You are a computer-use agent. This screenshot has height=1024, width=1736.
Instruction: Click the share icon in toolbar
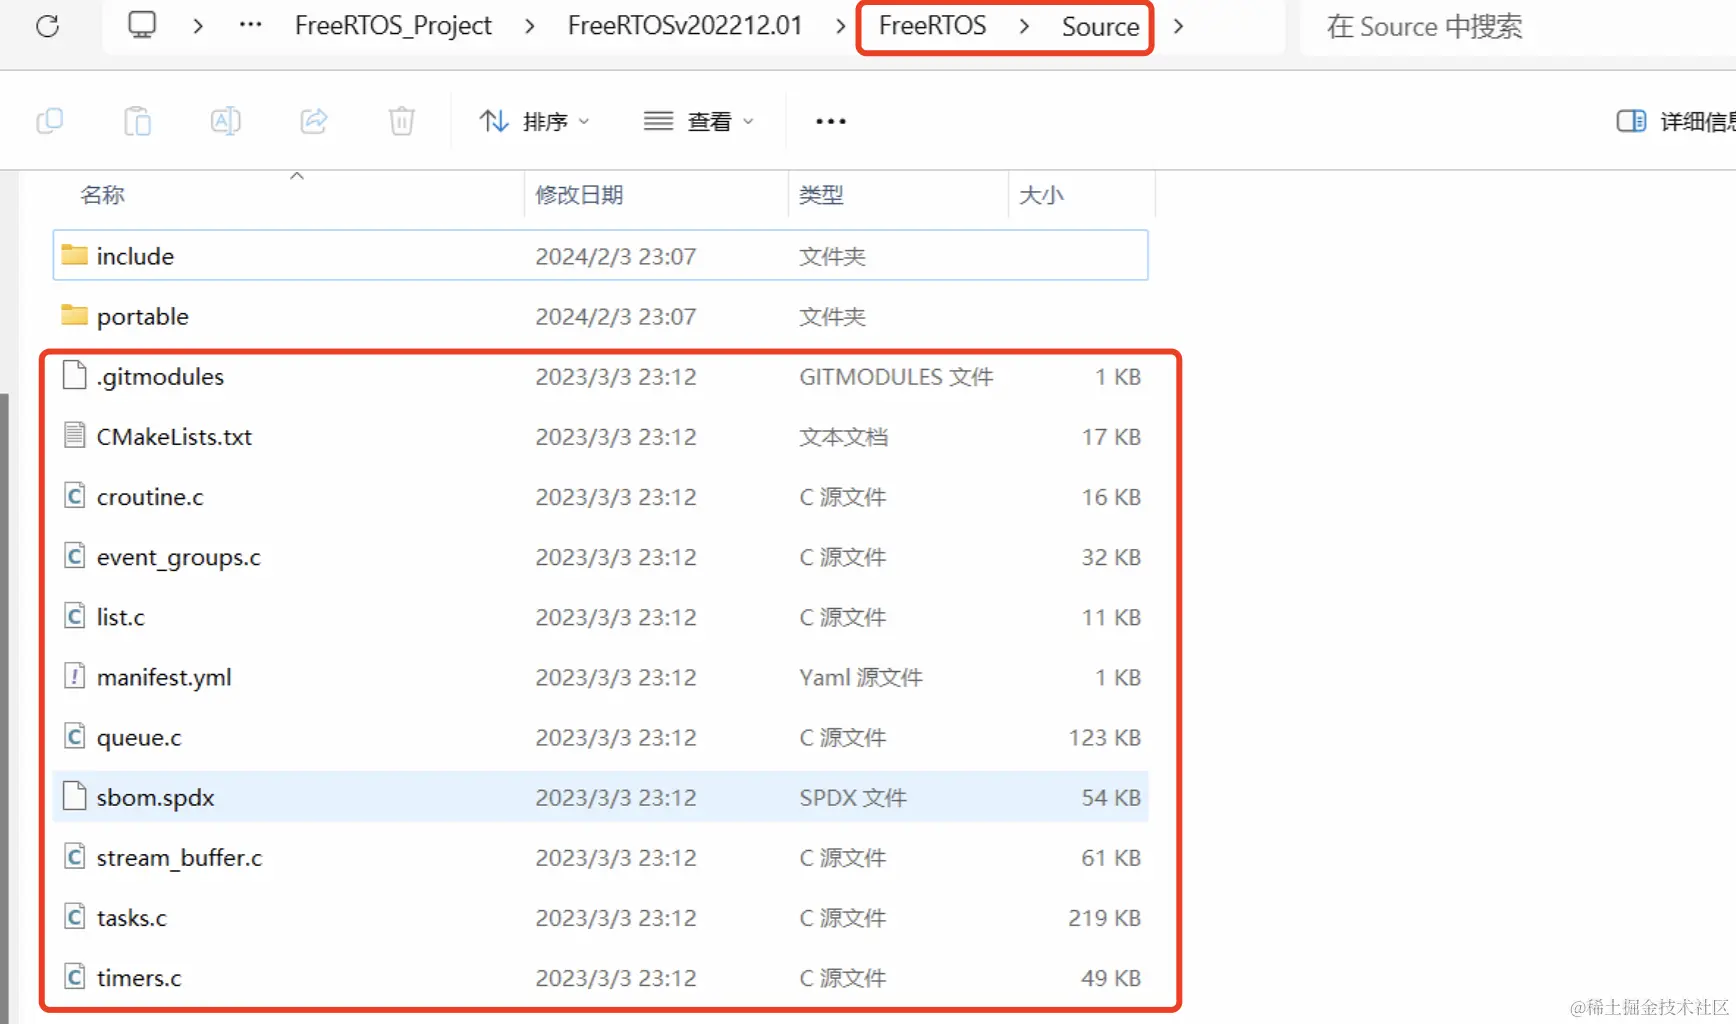tap(314, 121)
